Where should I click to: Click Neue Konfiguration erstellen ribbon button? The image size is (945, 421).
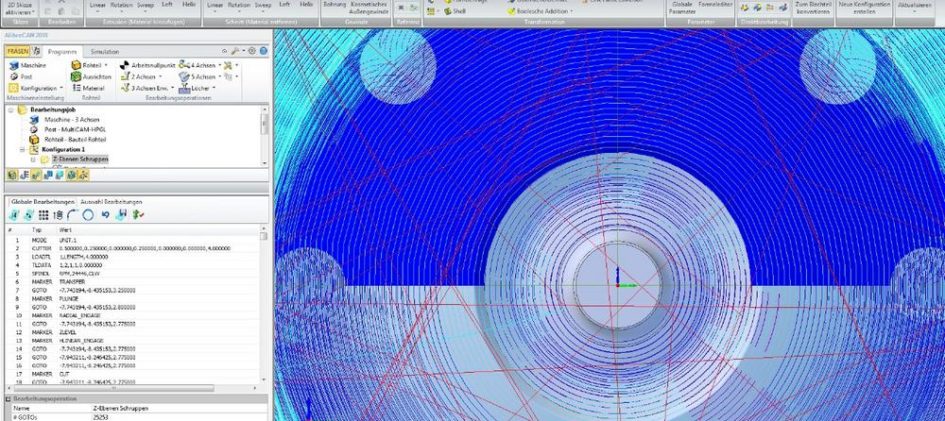click(864, 7)
